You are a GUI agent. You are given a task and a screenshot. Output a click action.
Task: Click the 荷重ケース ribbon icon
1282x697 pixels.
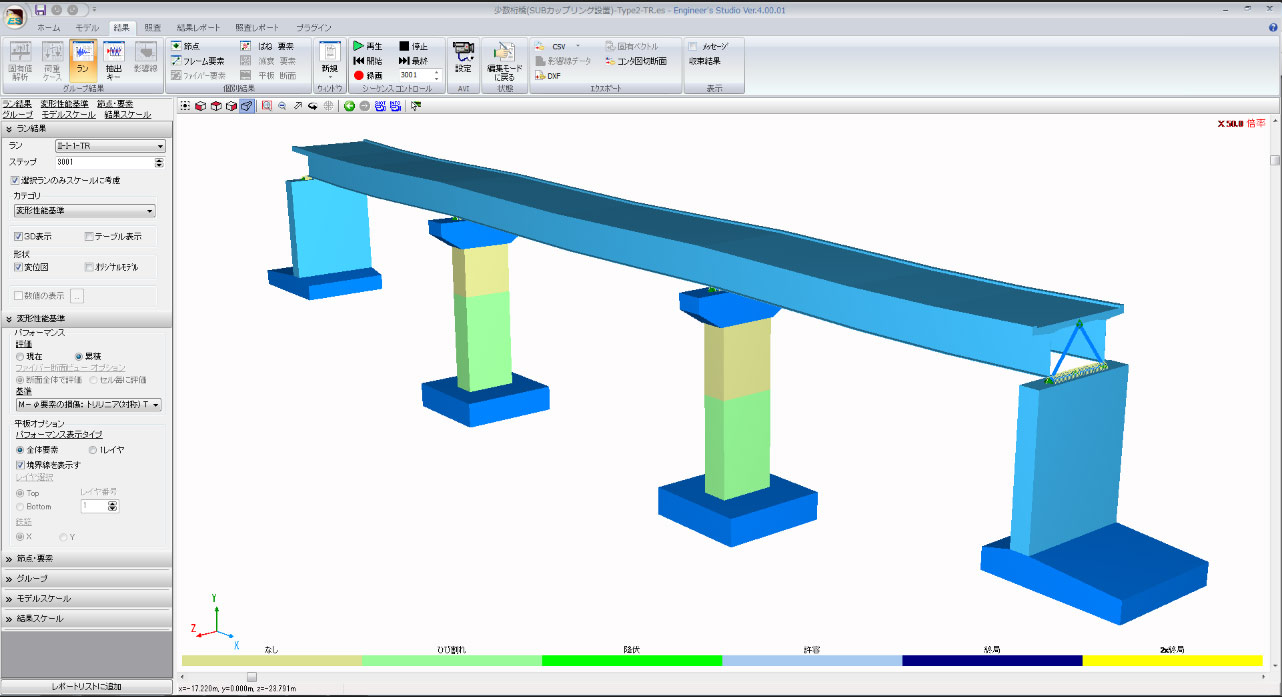point(52,60)
